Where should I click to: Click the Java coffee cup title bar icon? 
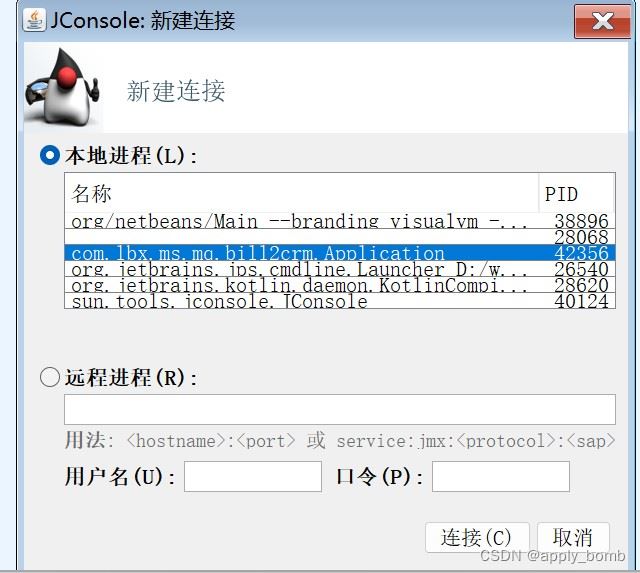click(x=34, y=20)
